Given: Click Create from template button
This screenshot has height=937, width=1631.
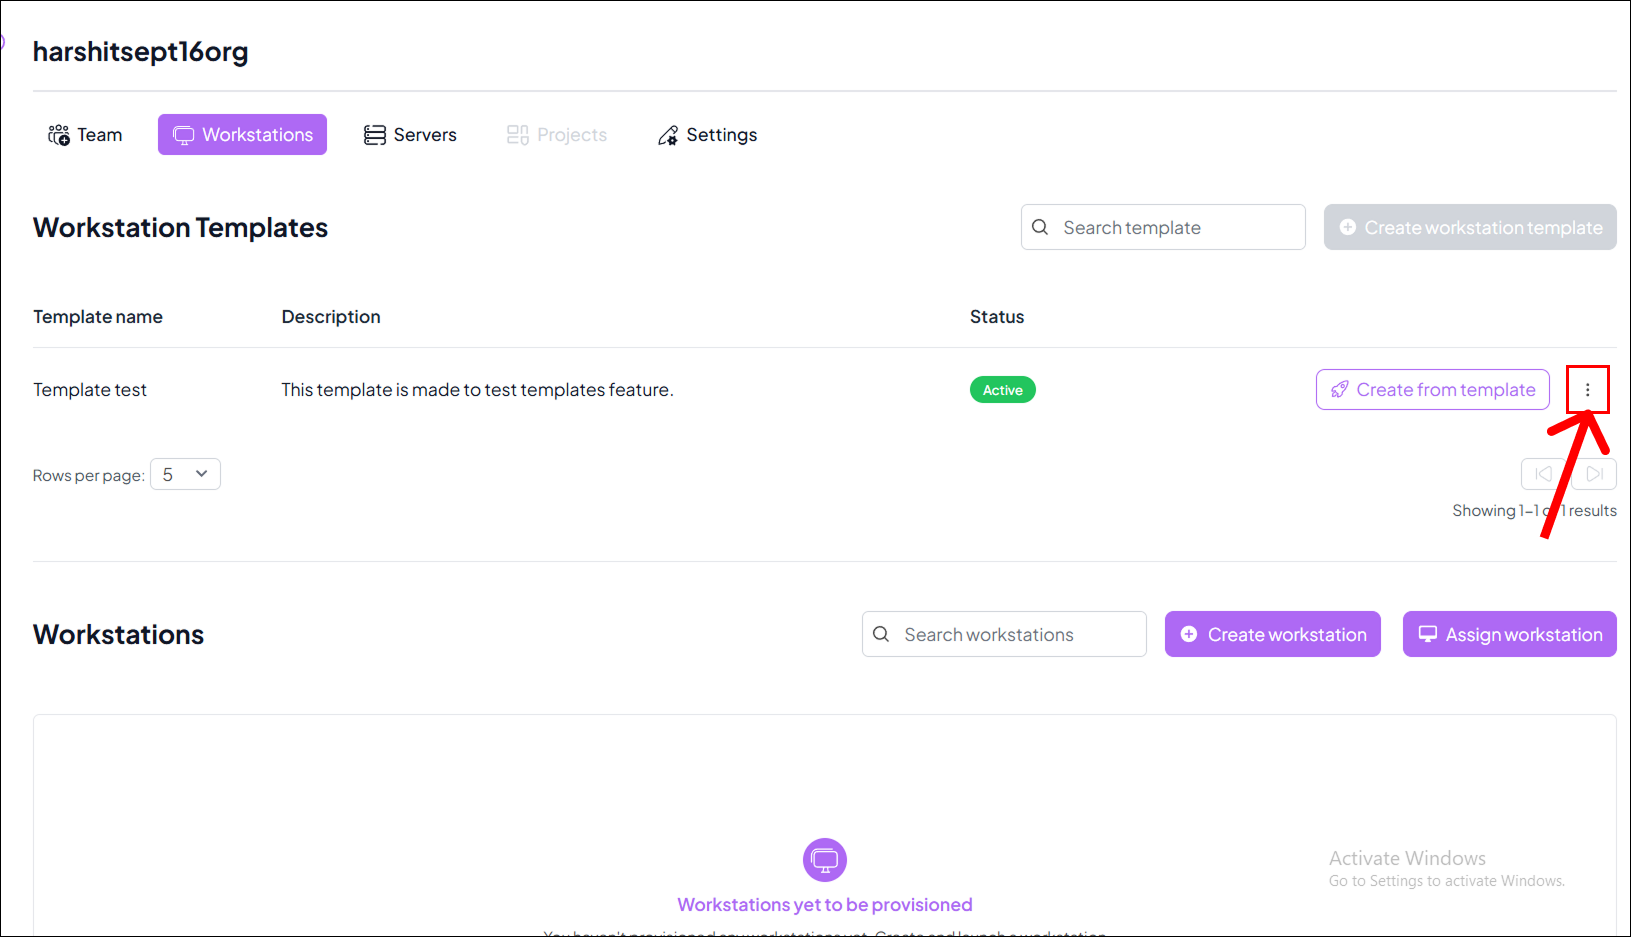Looking at the screenshot, I should pyautogui.click(x=1432, y=390).
